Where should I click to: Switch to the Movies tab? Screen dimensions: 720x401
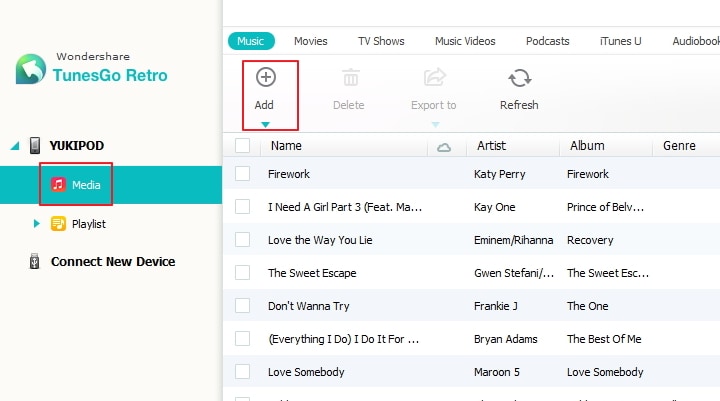(x=311, y=41)
